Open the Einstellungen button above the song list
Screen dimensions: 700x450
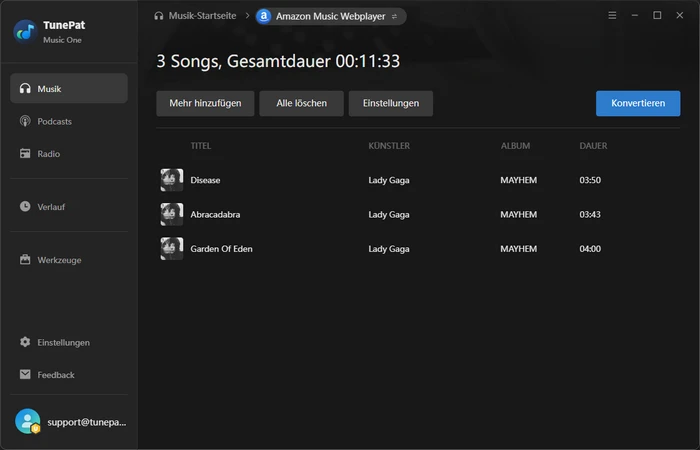[391, 103]
